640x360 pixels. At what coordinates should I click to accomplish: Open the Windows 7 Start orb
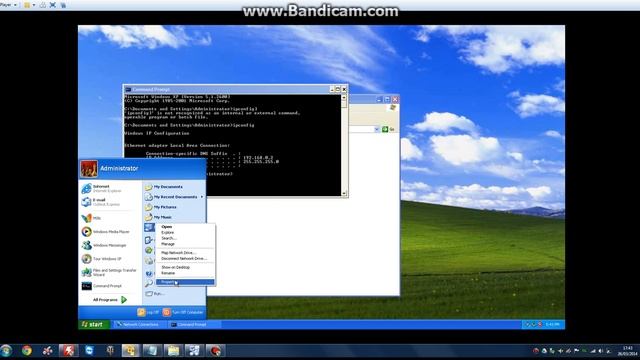[6, 351]
